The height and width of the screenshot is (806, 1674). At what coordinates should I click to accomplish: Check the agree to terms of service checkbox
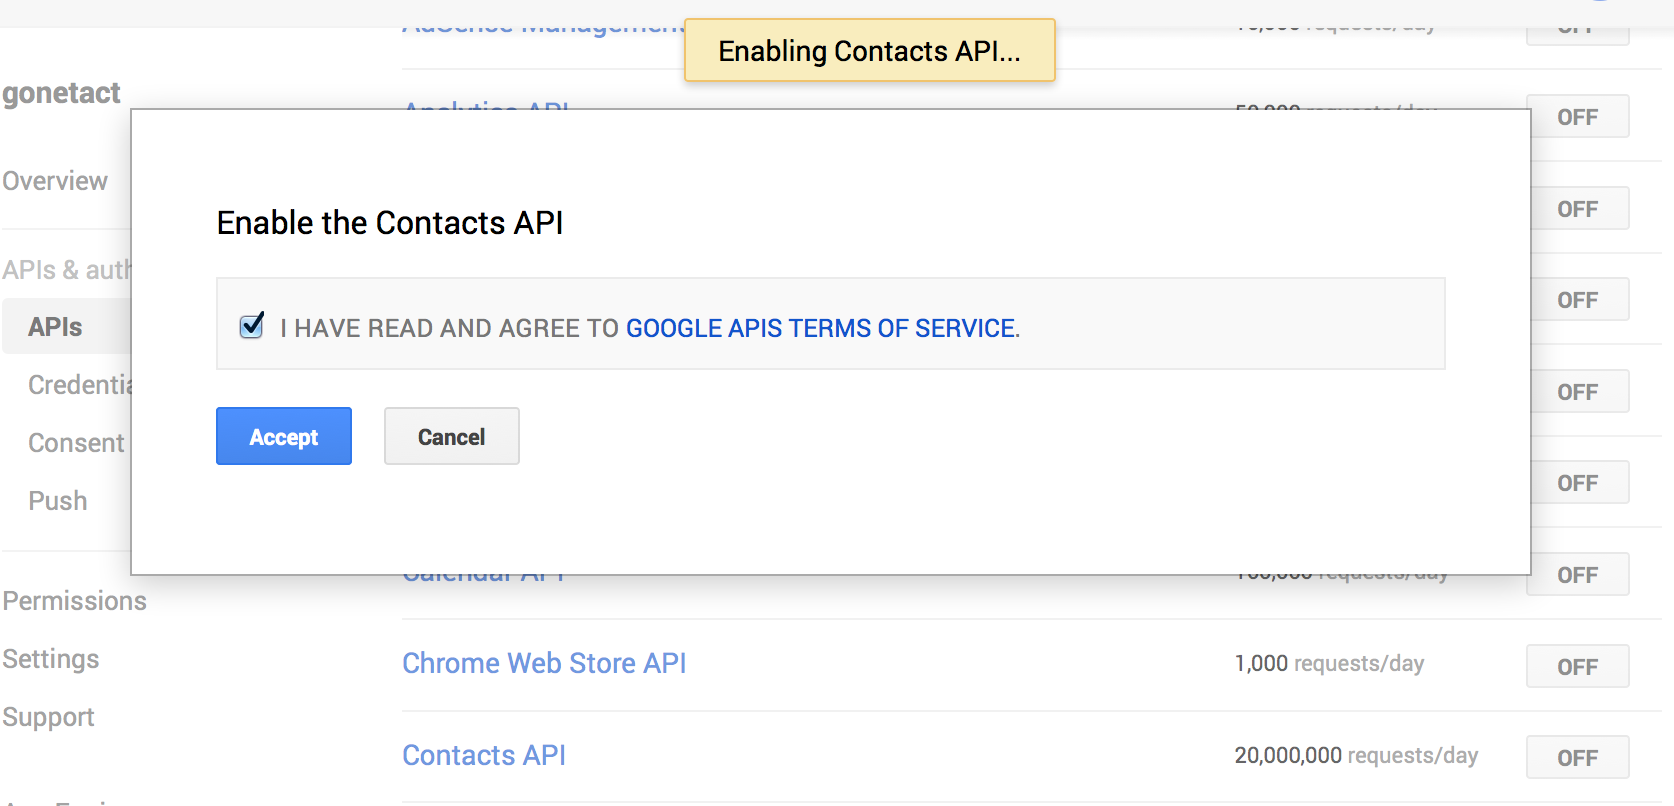coord(252,326)
